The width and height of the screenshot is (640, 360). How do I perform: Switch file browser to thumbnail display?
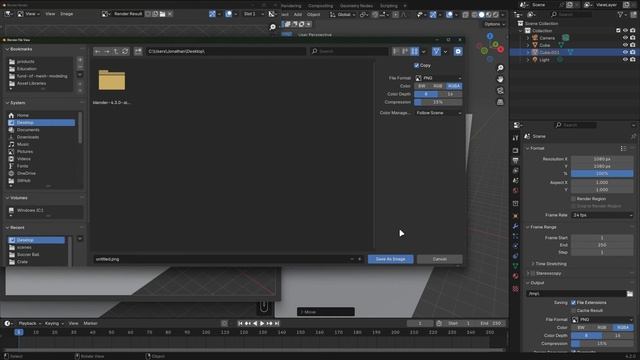pyautogui.click(x=414, y=51)
